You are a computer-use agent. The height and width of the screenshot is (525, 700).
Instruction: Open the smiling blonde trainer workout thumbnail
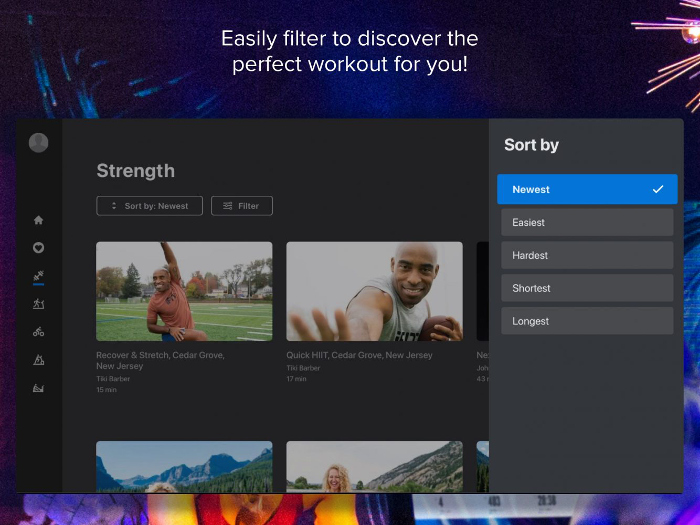point(375,467)
